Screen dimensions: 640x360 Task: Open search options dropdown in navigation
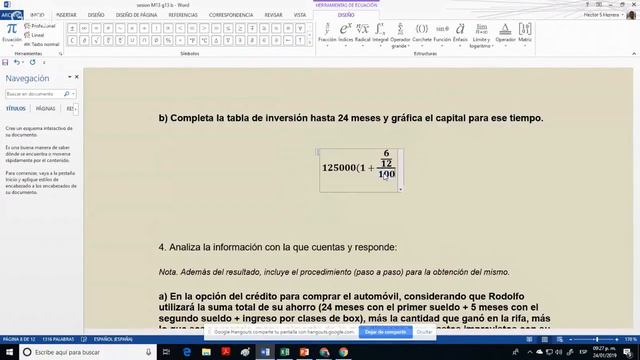pyautogui.click(x=73, y=94)
